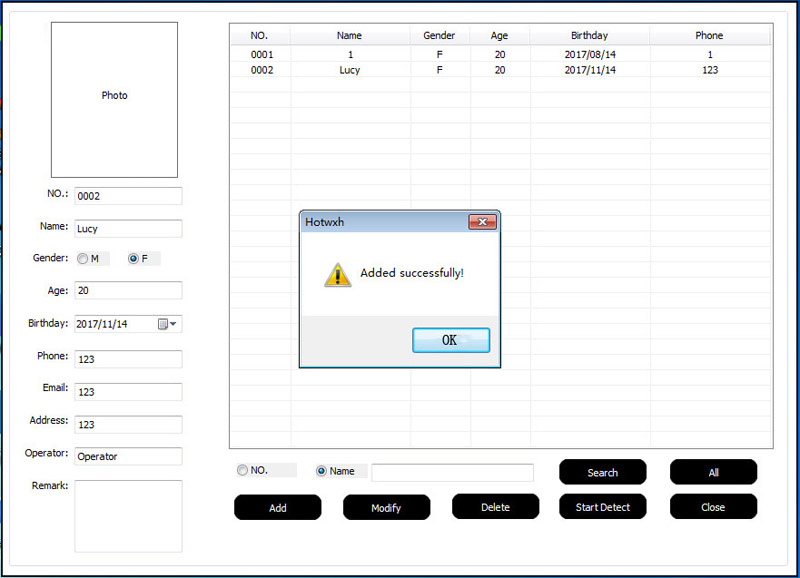This screenshot has width=800, height=578.
Task: Choose search by NO. radio button
Action: click(242, 470)
